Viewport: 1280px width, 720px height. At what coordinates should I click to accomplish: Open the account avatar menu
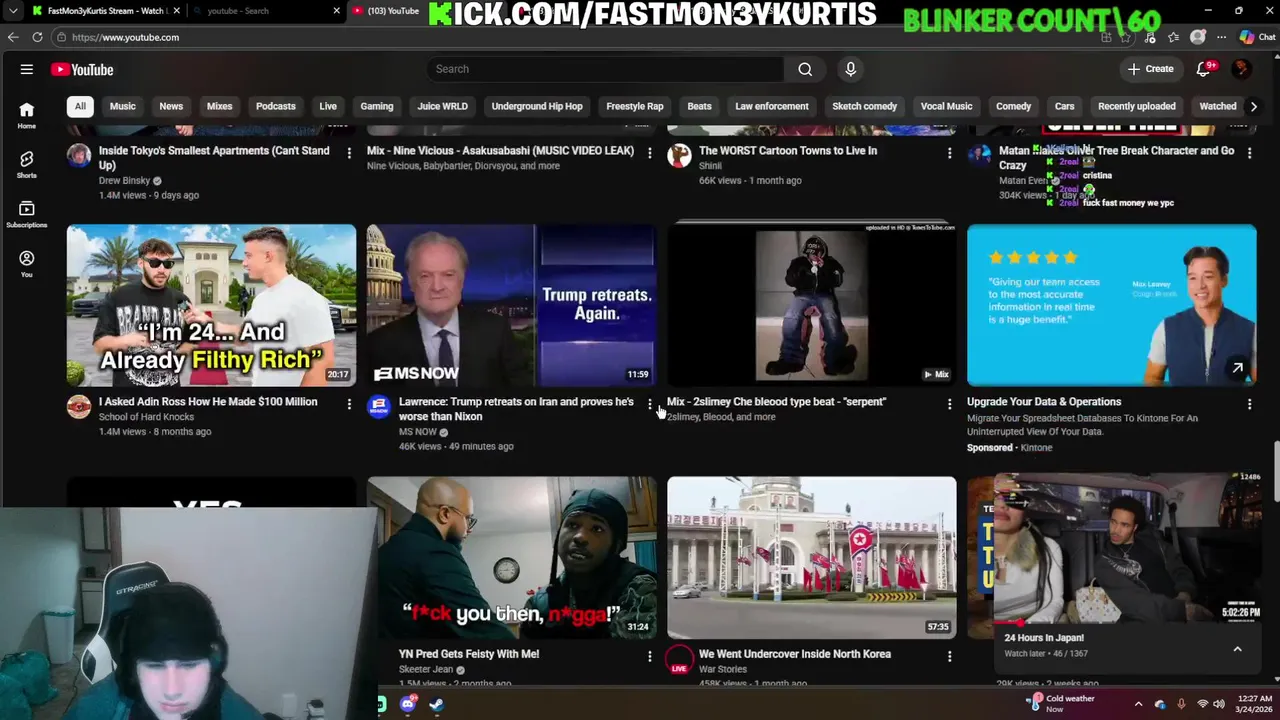click(x=1241, y=69)
